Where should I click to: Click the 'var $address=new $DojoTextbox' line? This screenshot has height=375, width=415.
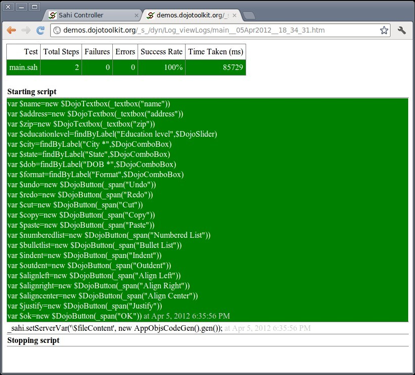[x=95, y=114]
